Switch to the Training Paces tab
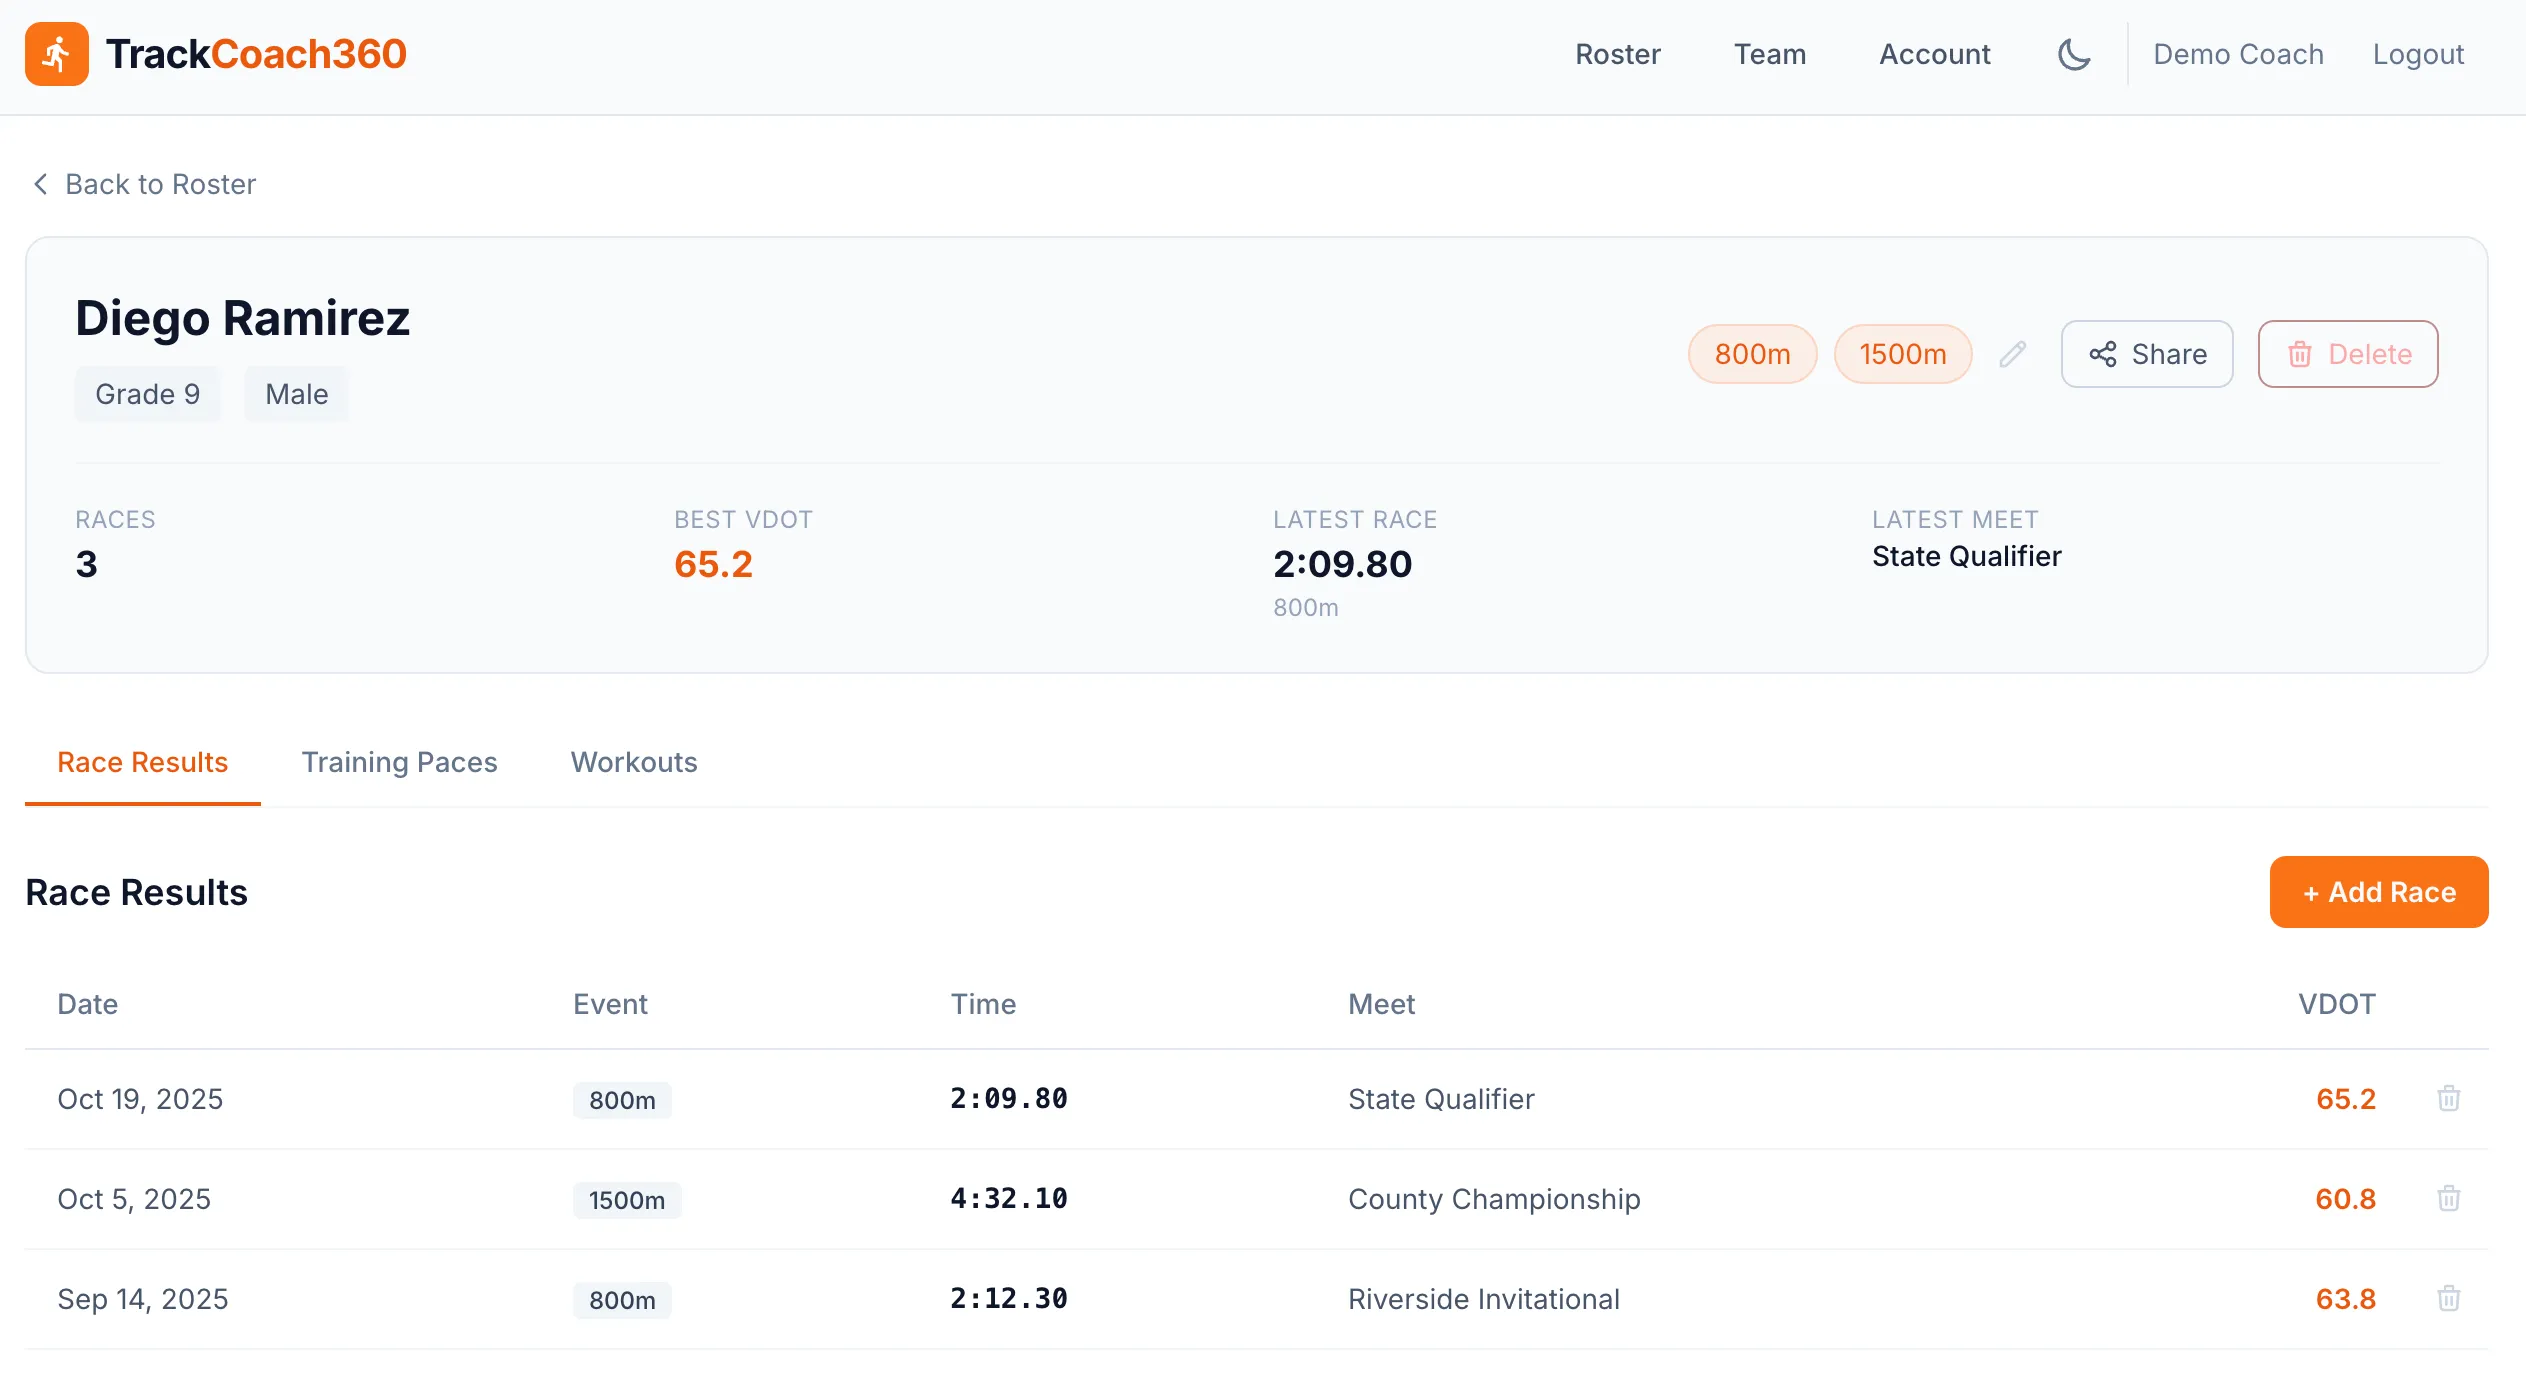The width and height of the screenshot is (2526, 1398). click(399, 762)
